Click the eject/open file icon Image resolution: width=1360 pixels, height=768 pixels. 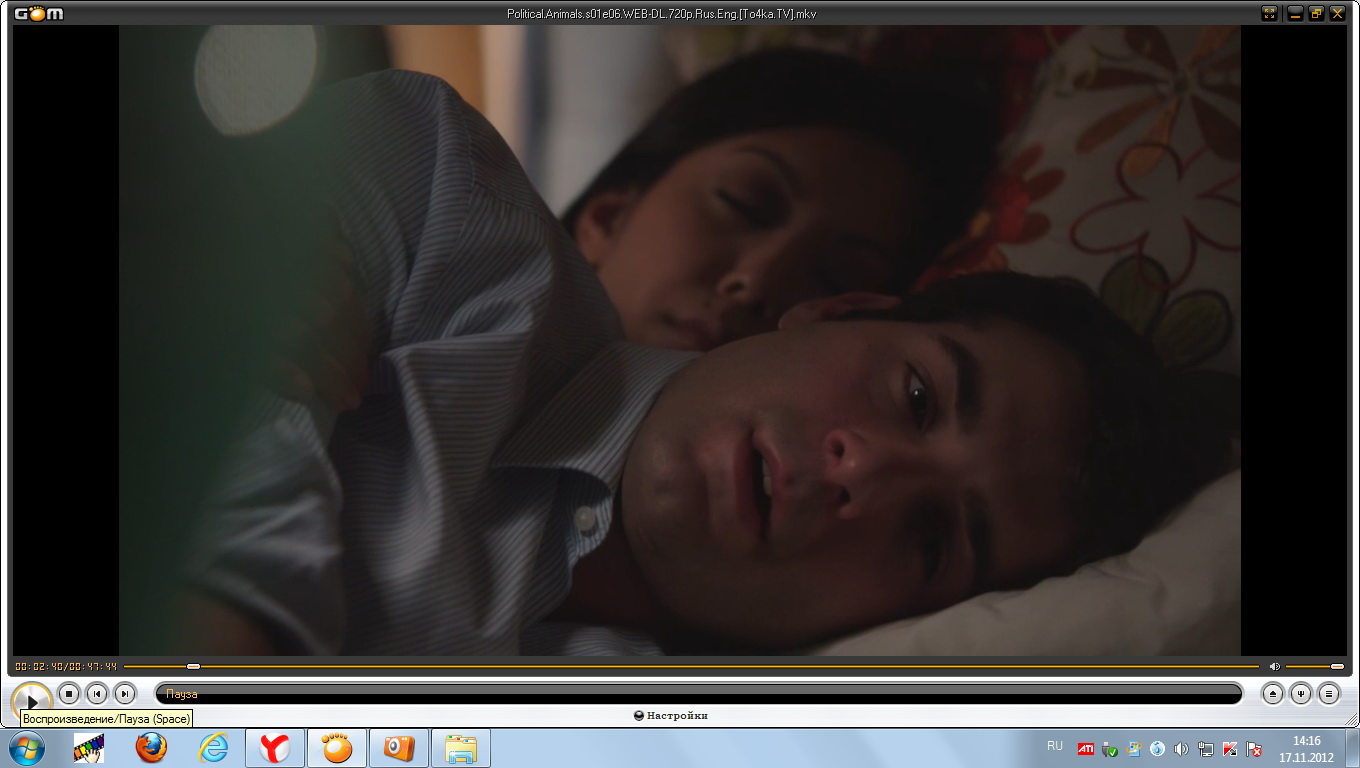click(x=1272, y=693)
